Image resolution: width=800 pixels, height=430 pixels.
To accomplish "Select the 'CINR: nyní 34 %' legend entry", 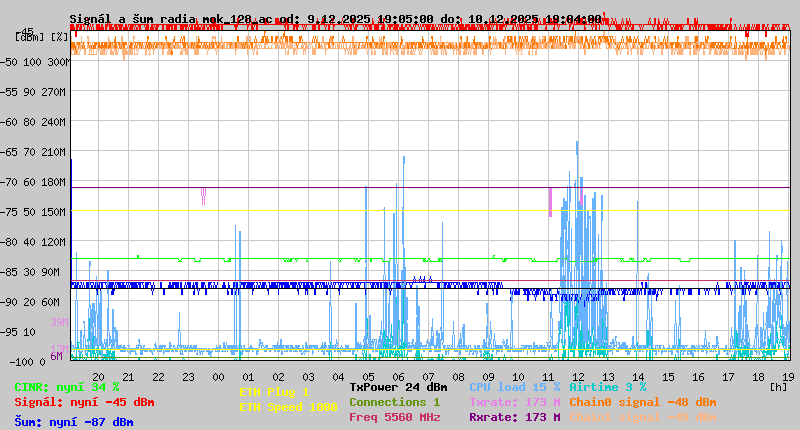I will (67, 387).
